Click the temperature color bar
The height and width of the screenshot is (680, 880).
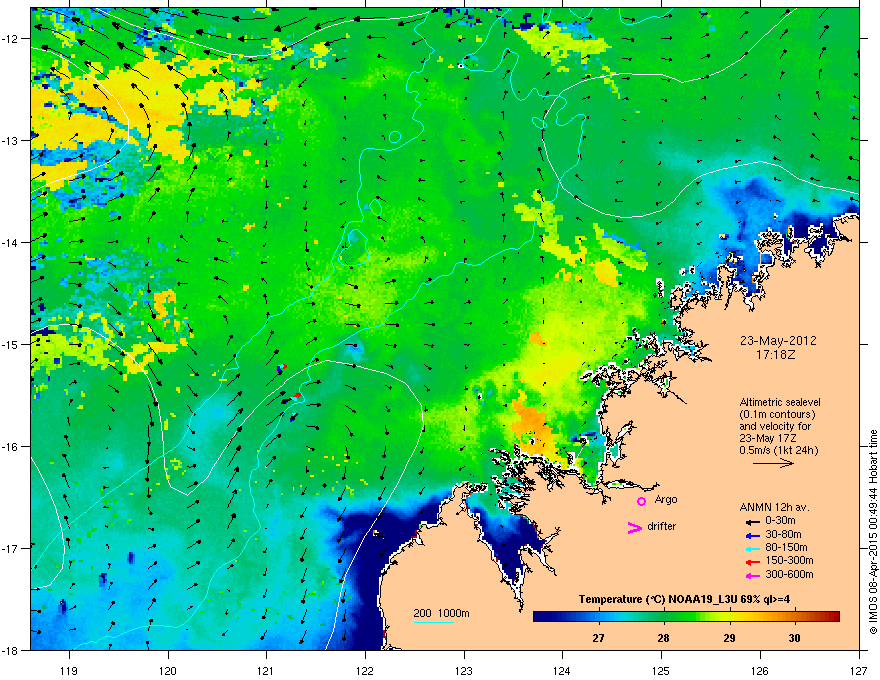[686, 617]
